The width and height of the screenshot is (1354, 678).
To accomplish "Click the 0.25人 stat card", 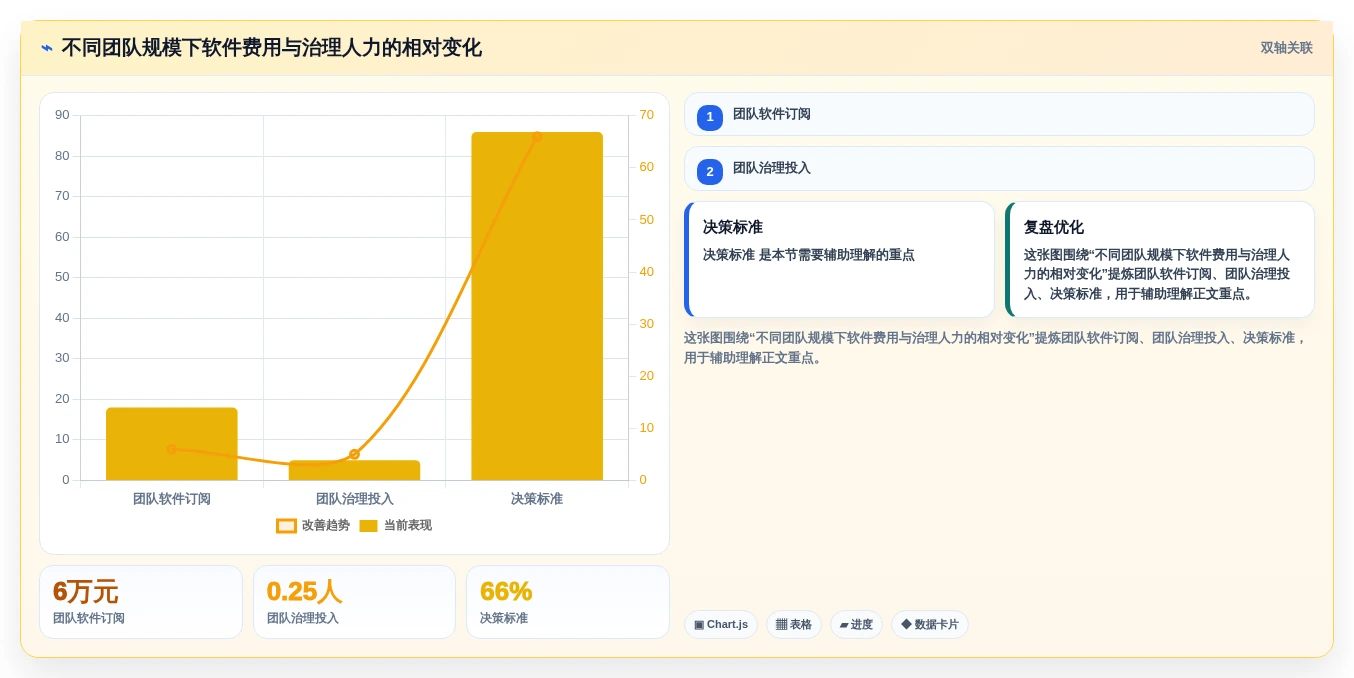I will [354, 602].
